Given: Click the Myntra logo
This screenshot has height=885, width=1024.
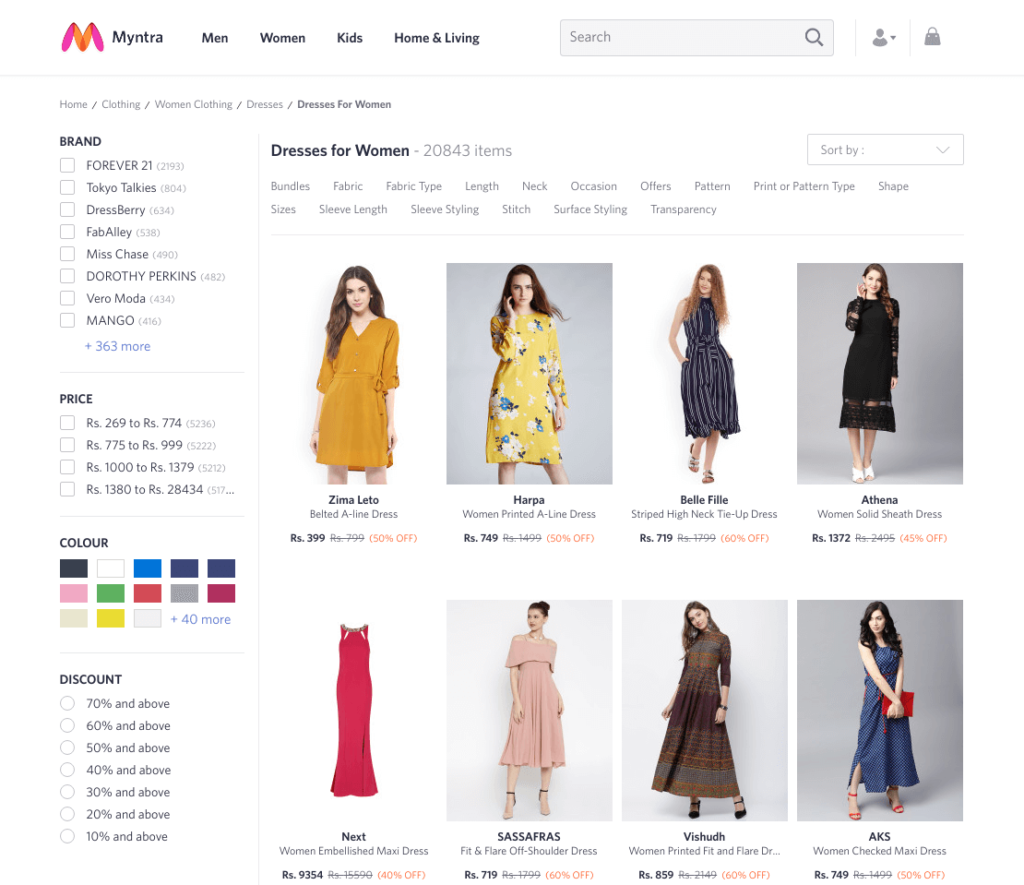Looking at the screenshot, I should pyautogui.click(x=112, y=37).
